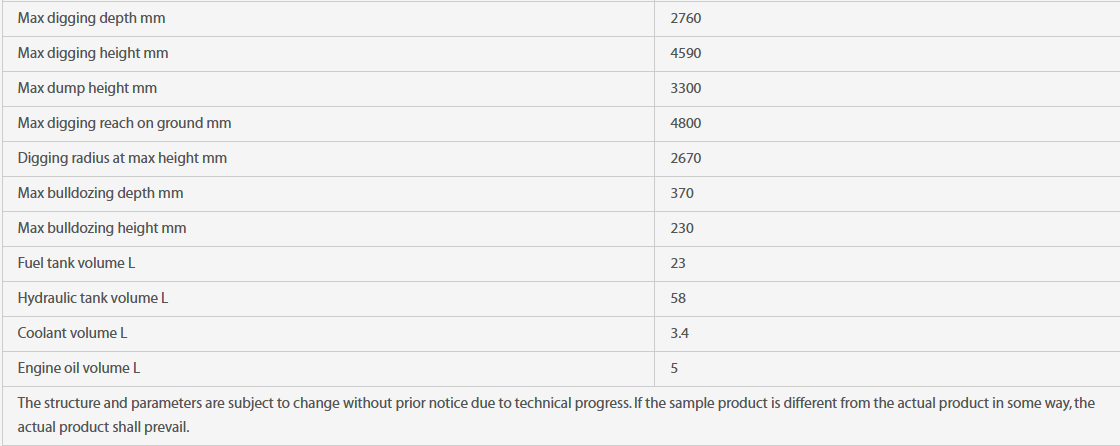Click the Max digging height mm row

[x=560, y=54]
